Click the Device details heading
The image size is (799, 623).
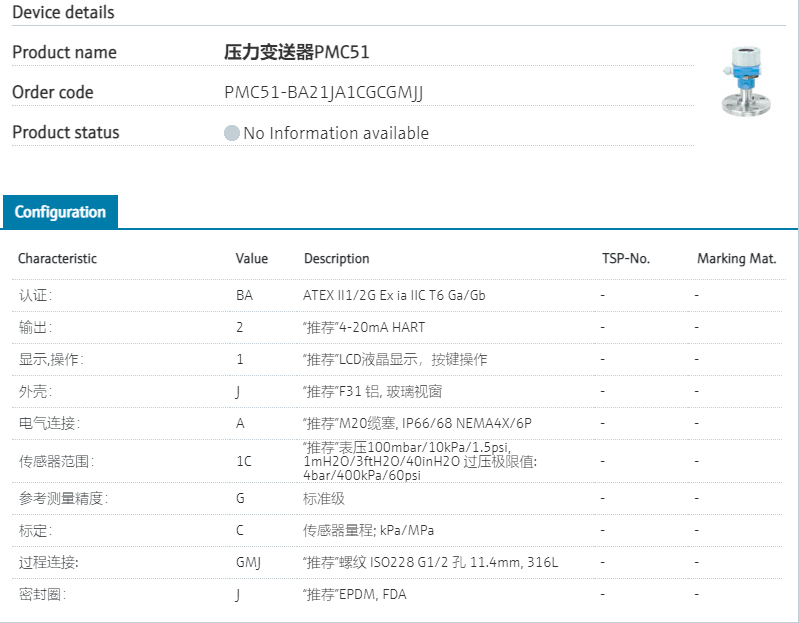click(x=63, y=13)
